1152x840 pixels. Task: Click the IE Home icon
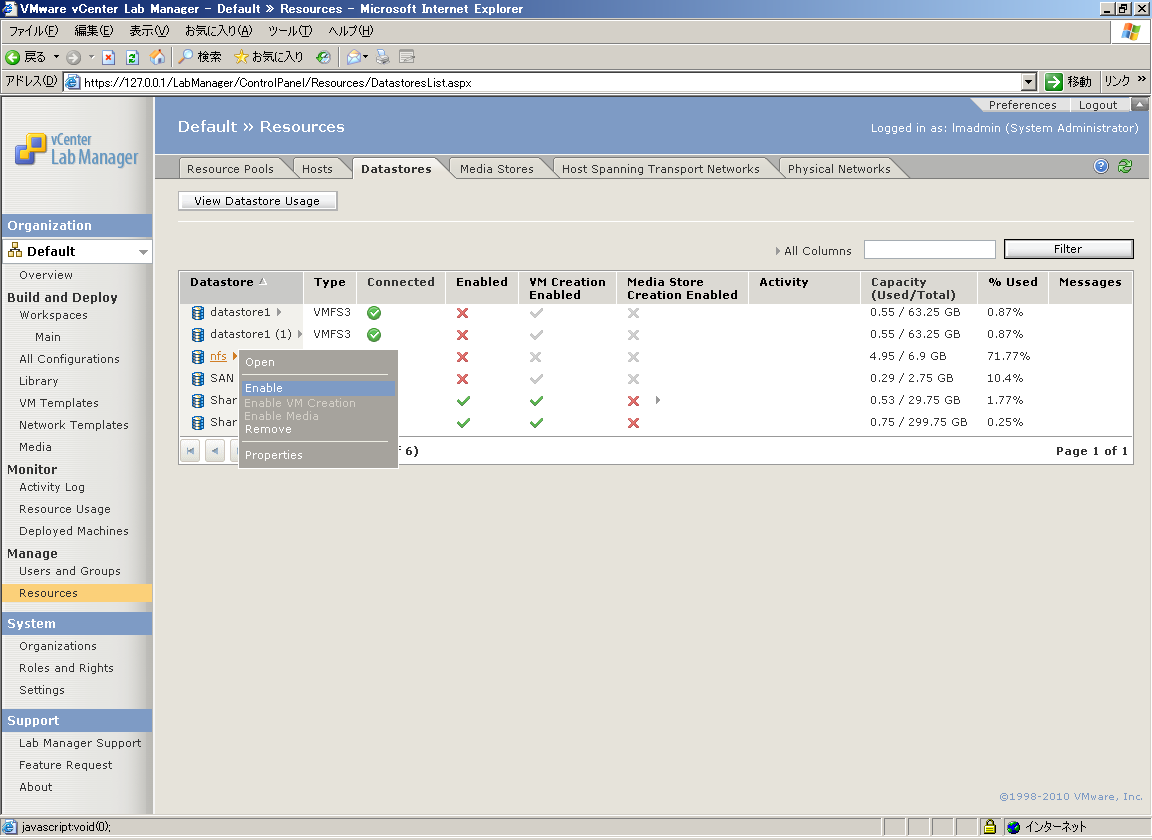pyautogui.click(x=157, y=57)
